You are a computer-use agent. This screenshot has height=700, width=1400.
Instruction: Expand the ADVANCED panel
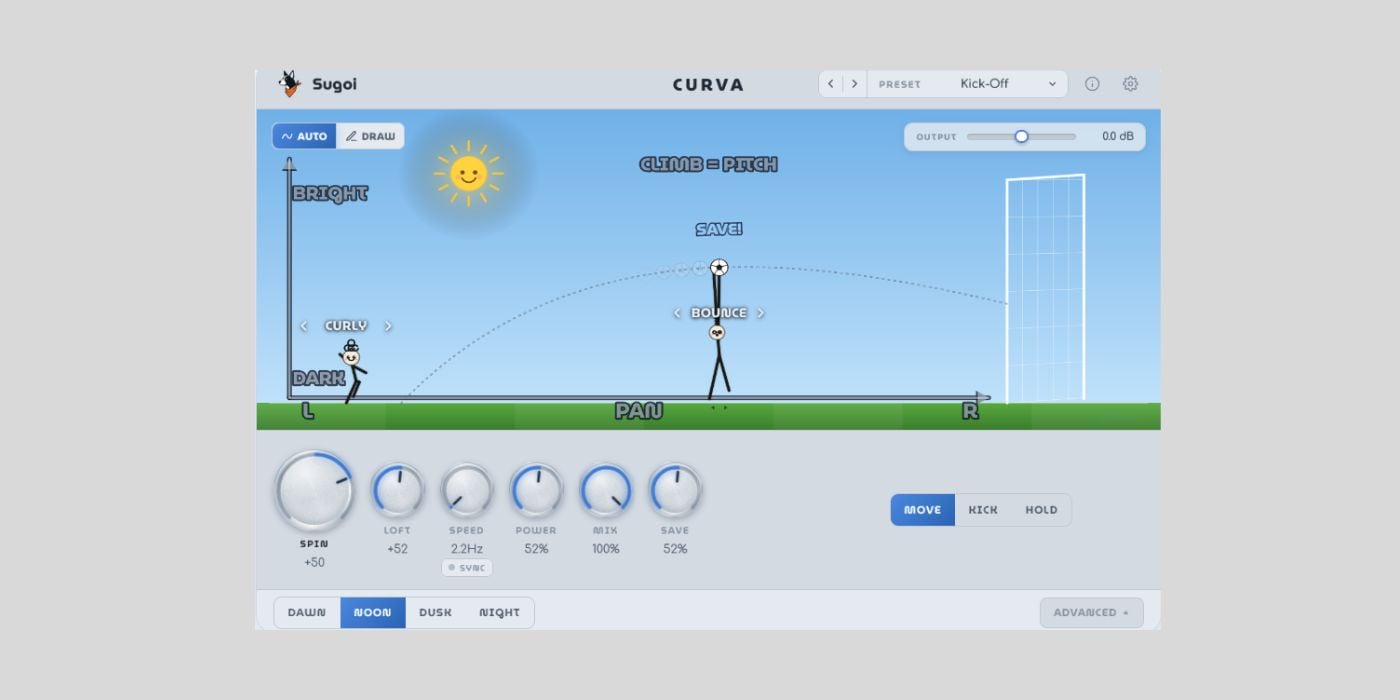(x=1091, y=612)
